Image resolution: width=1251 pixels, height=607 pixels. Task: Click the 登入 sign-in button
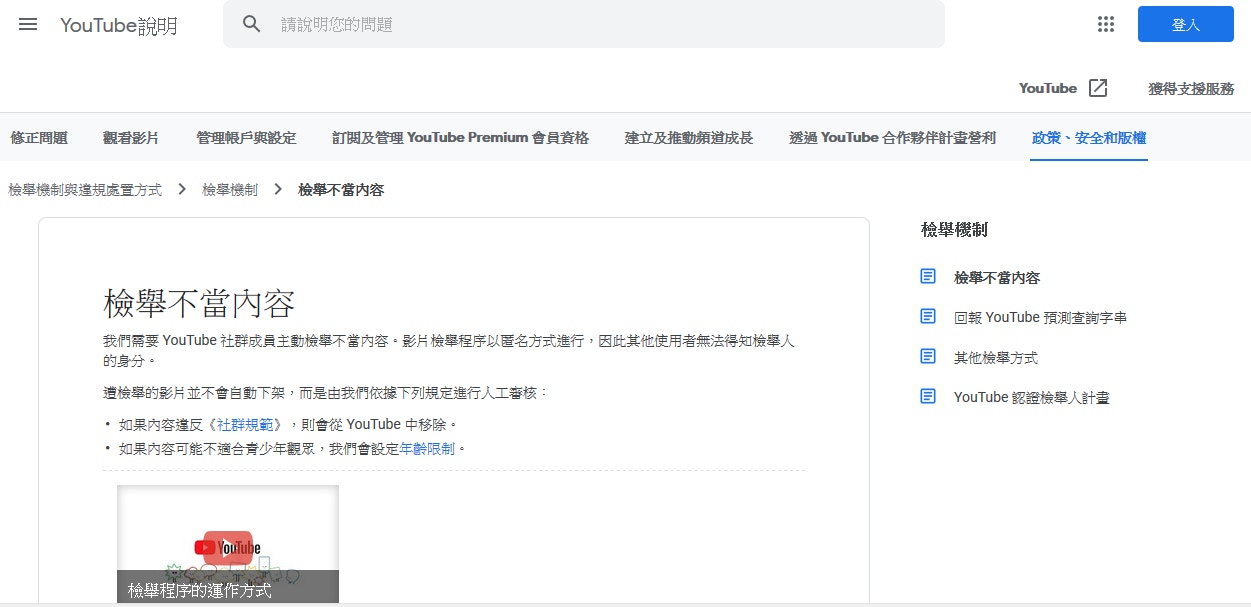click(1185, 25)
